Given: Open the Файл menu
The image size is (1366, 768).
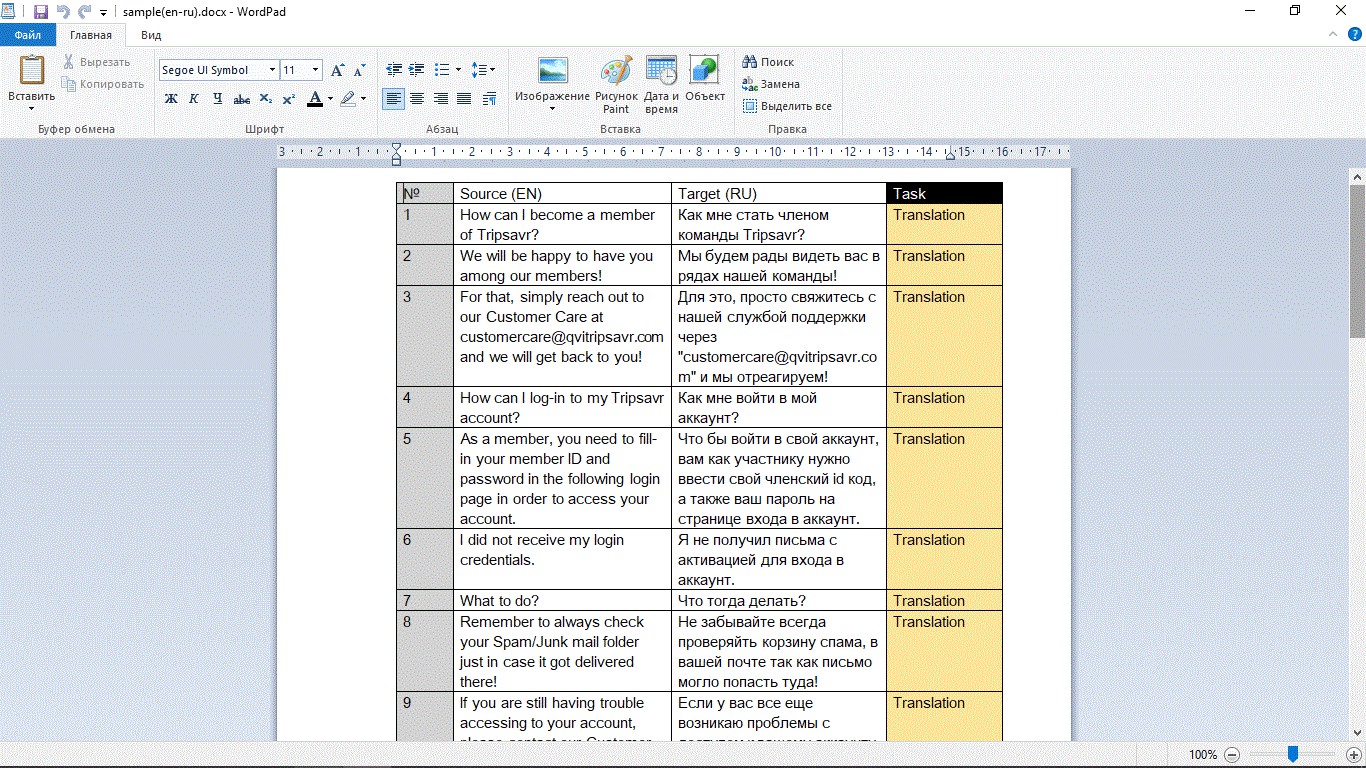Looking at the screenshot, I should coord(28,35).
